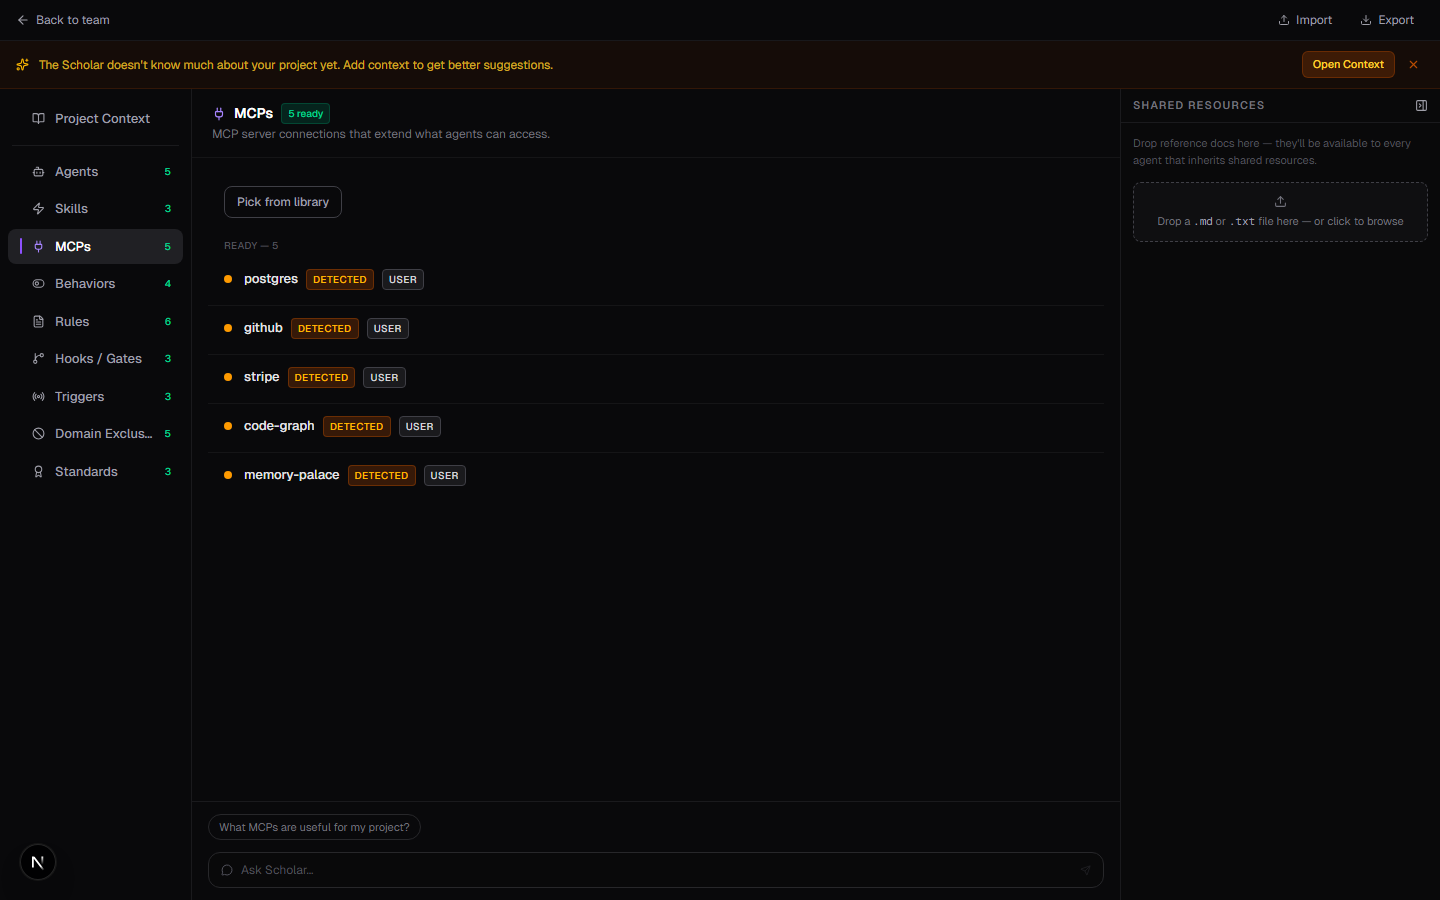Open the Rules section
Screen dimensions: 1440x900
click(95, 322)
